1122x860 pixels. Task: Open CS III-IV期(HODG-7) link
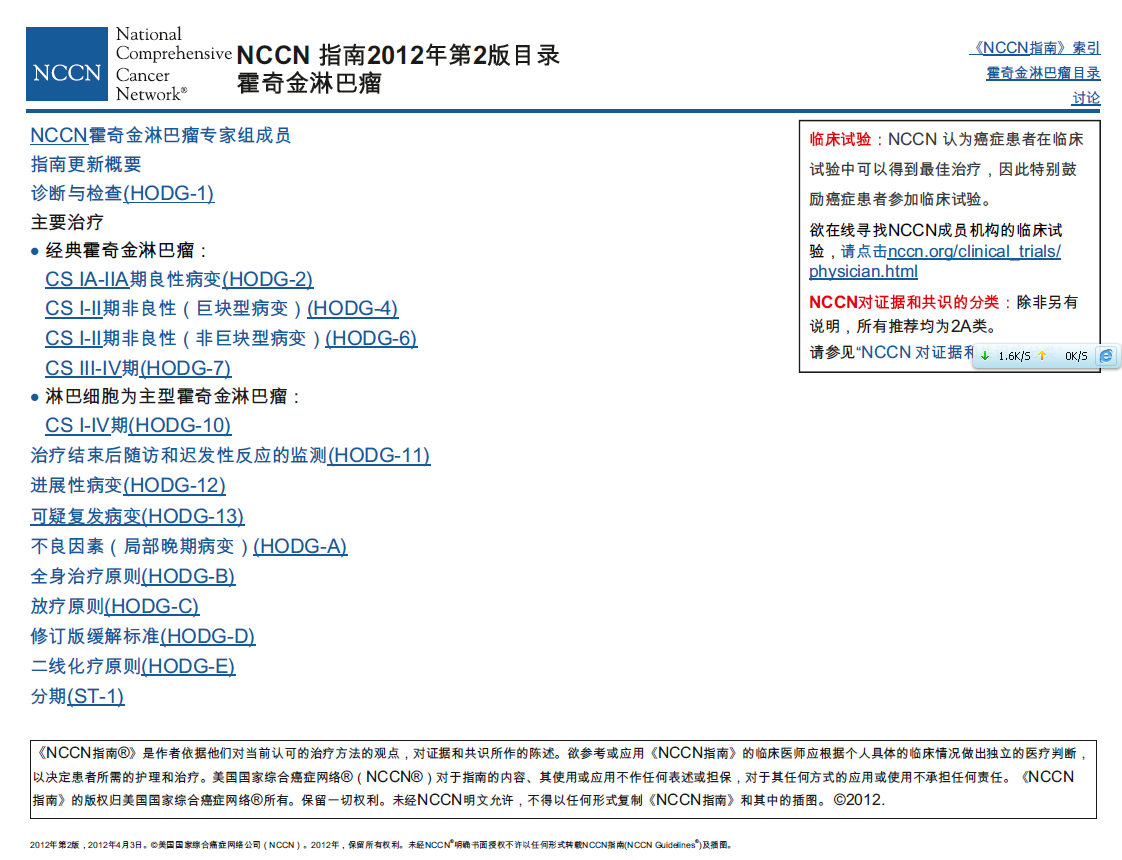click(138, 368)
